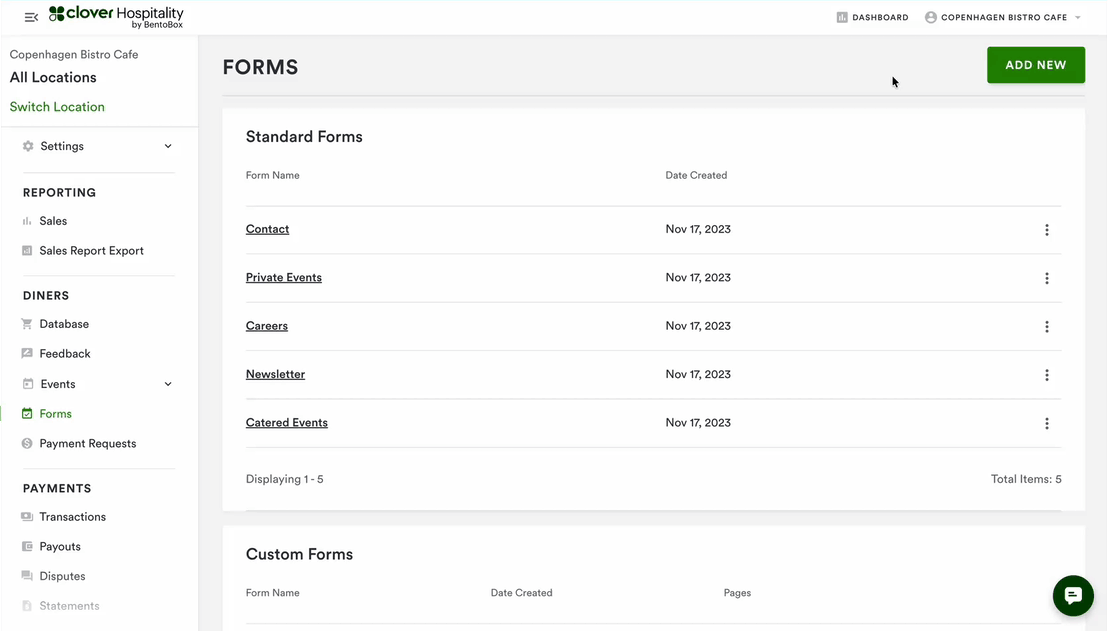Click the Clover Hospitality logo

click(x=117, y=16)
